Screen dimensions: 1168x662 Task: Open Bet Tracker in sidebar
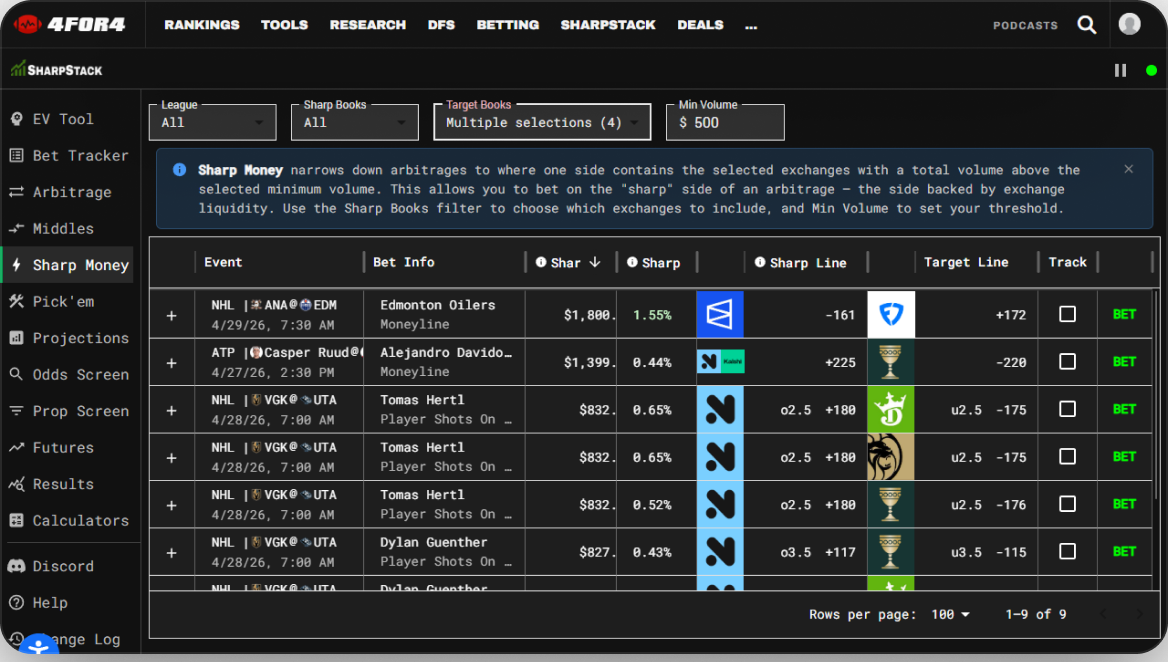70,156
